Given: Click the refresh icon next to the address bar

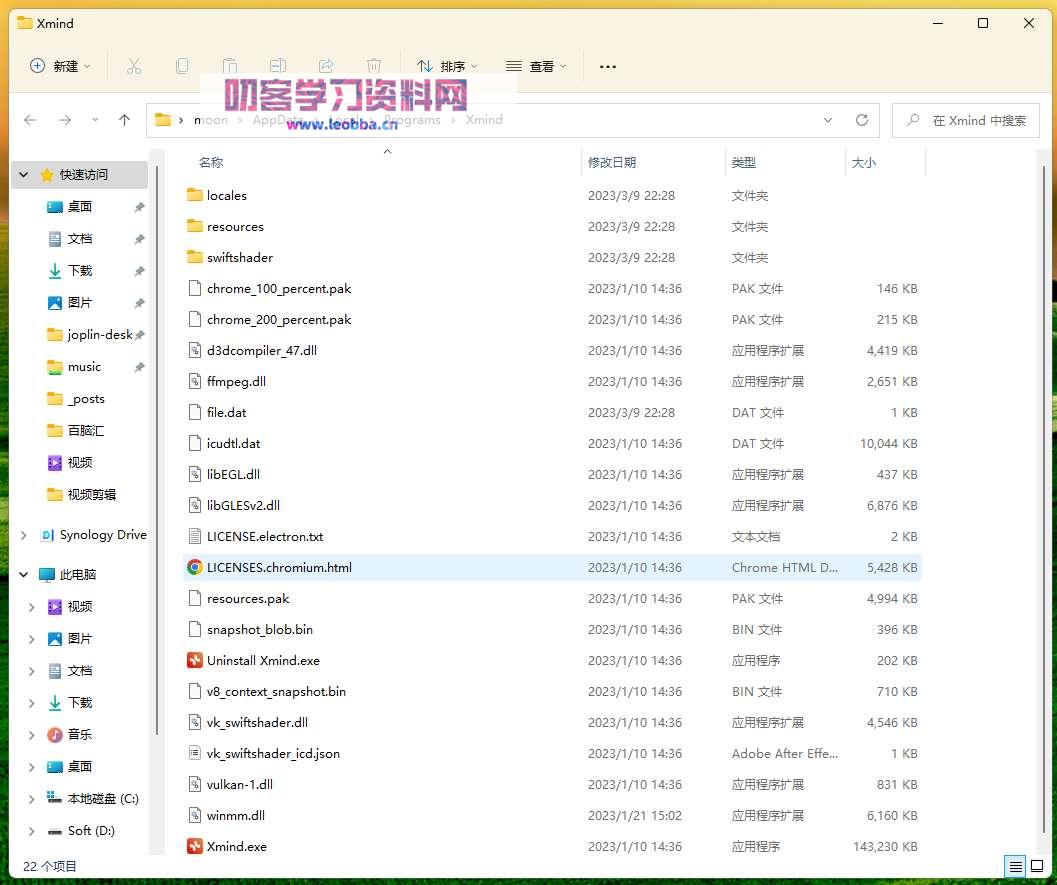Looking at the screenshot, I should [x=862, y=120].
